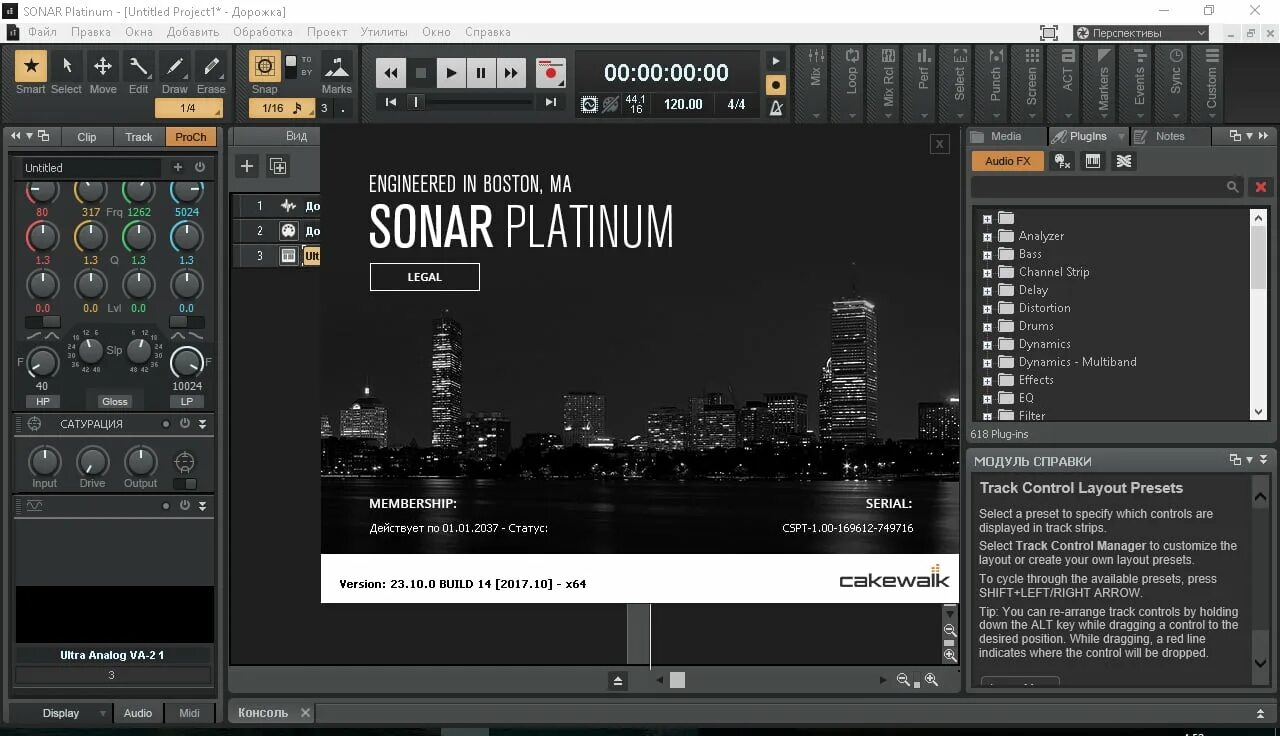This screenshot has height=736, width=1280.
Task: Pick the Edit tool wrench
Action: 139,67
